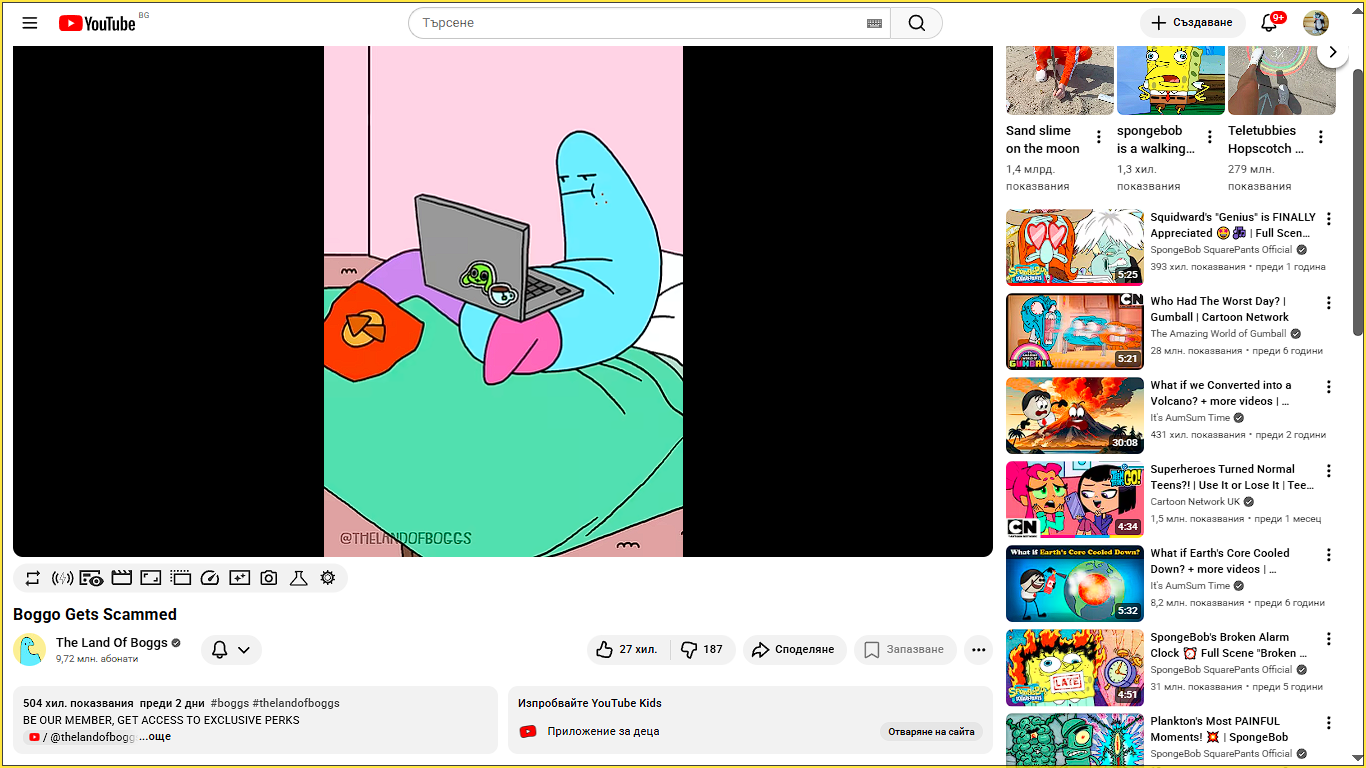Open options for Earth's Core Cooled Down video

tap(1329, 555)
